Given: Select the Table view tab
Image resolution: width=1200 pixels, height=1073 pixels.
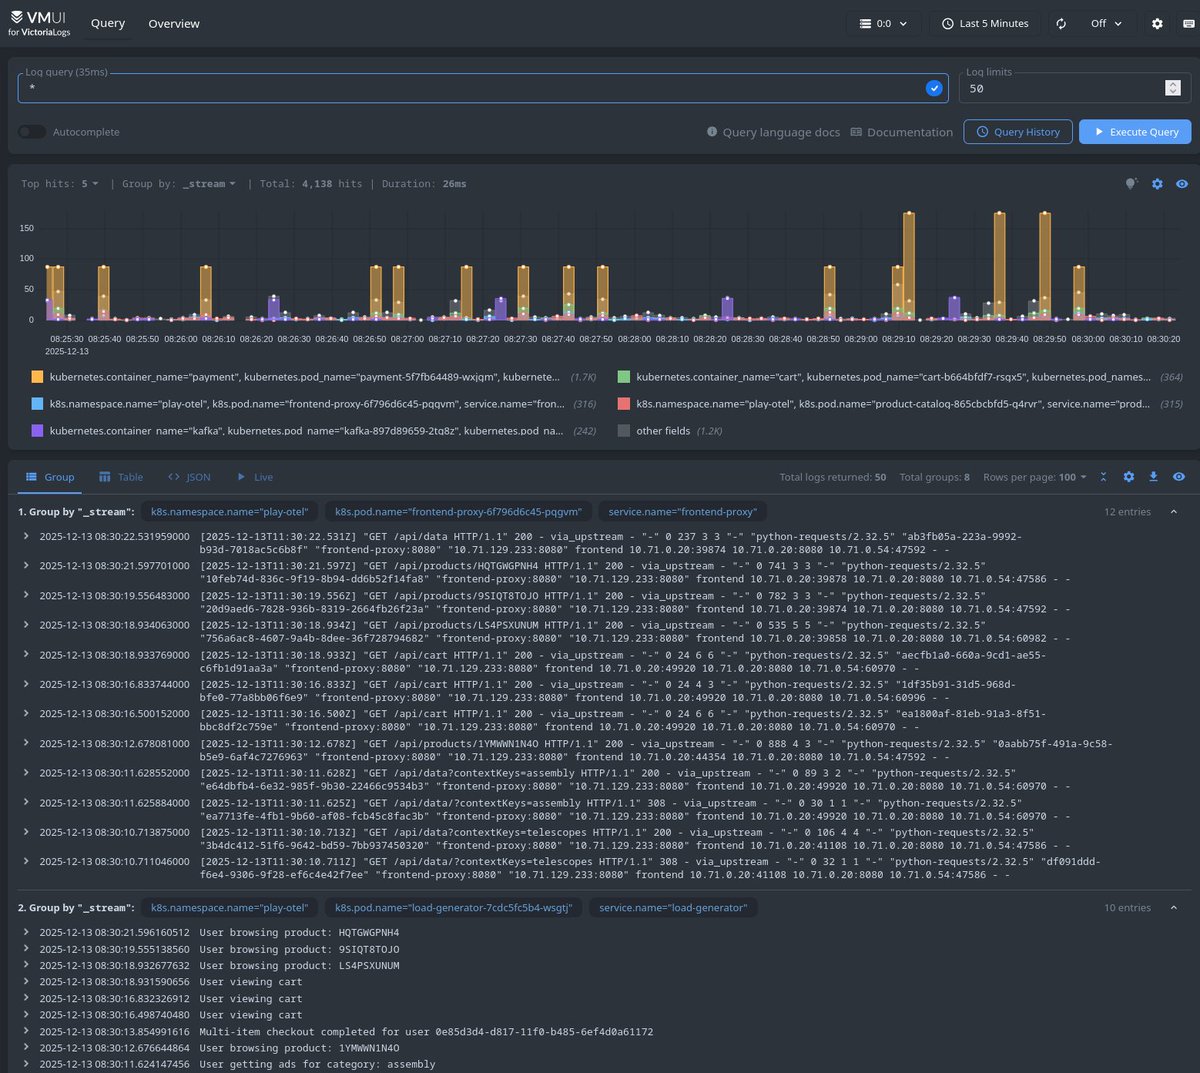Looking at the screenshot, I should coord(121,477).
